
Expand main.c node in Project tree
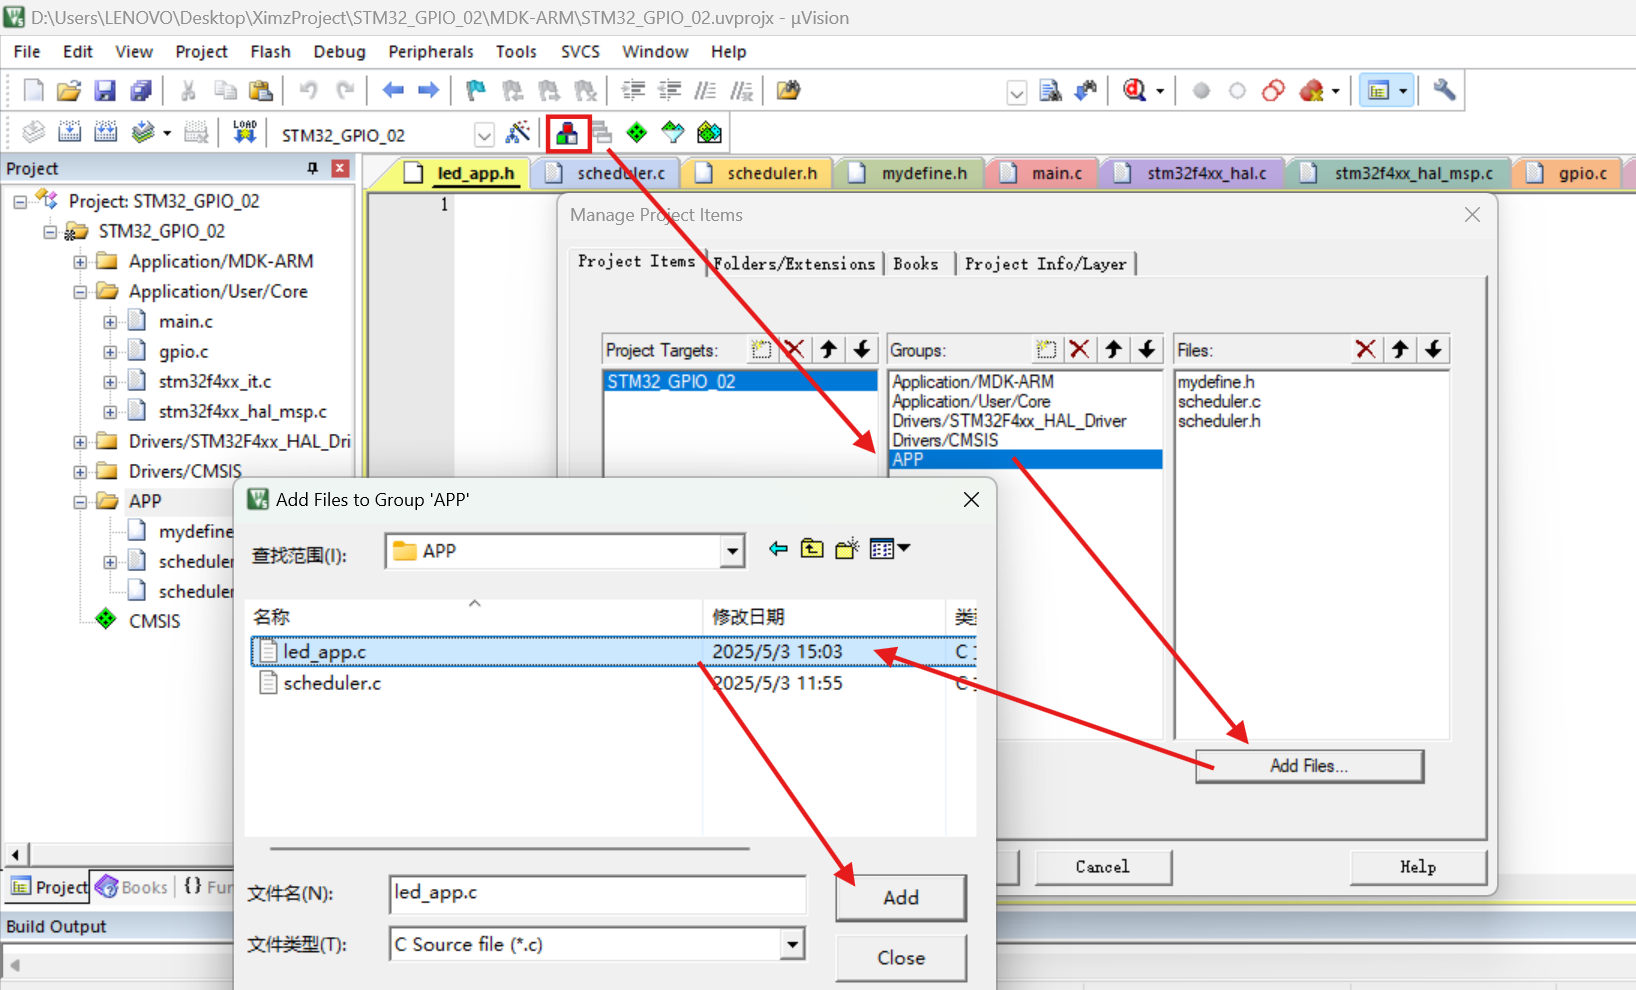110,322
